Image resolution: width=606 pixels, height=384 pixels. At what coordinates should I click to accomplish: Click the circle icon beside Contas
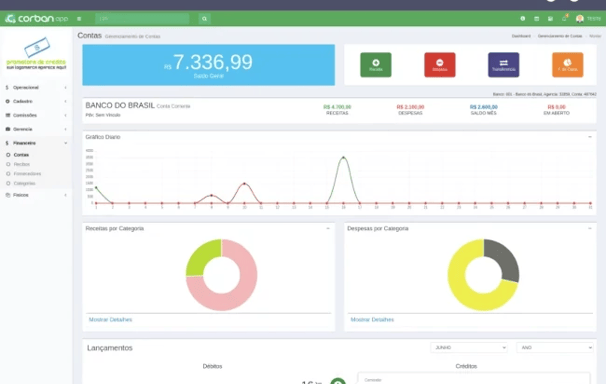[8, 155]
